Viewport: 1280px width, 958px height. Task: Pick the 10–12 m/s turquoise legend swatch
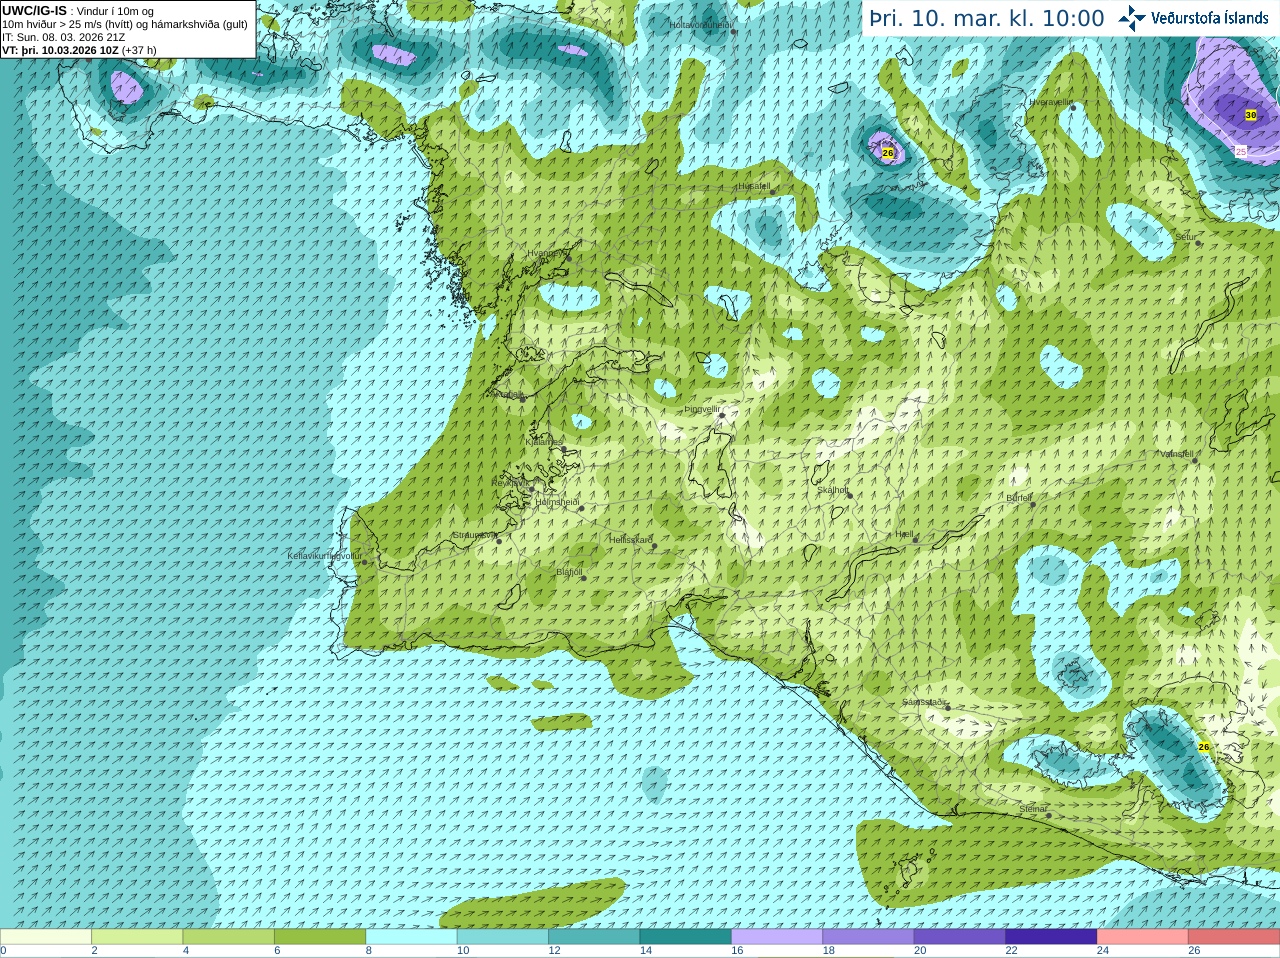(x=502, y=937)
